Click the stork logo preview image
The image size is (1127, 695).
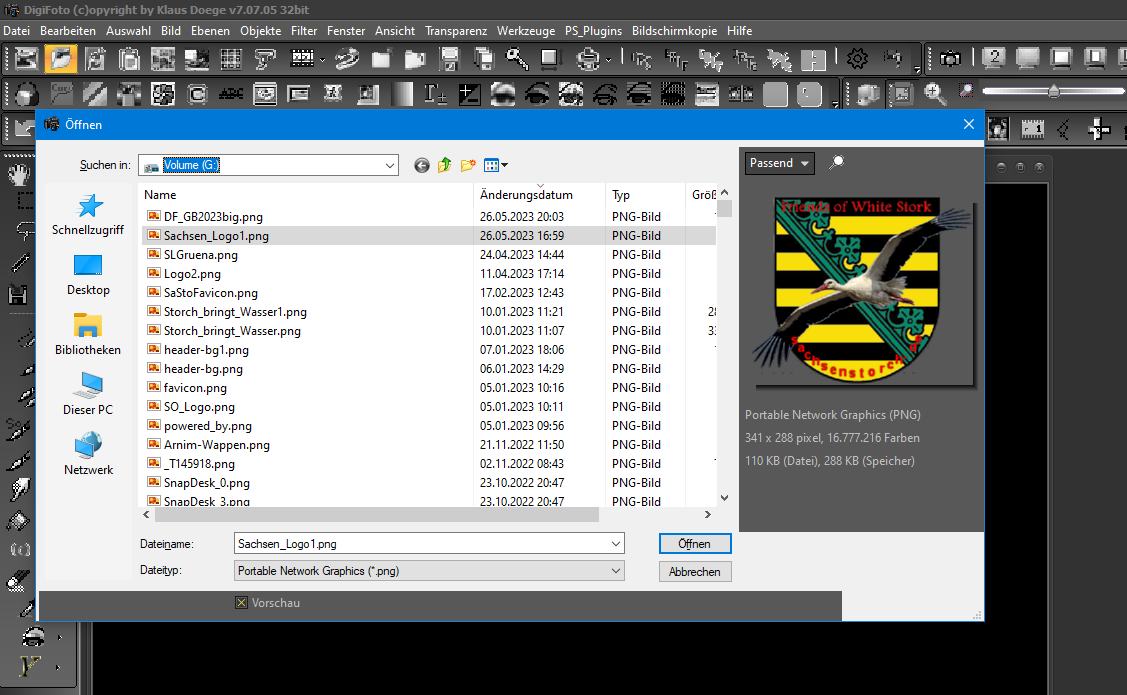[x=862, y=291]
